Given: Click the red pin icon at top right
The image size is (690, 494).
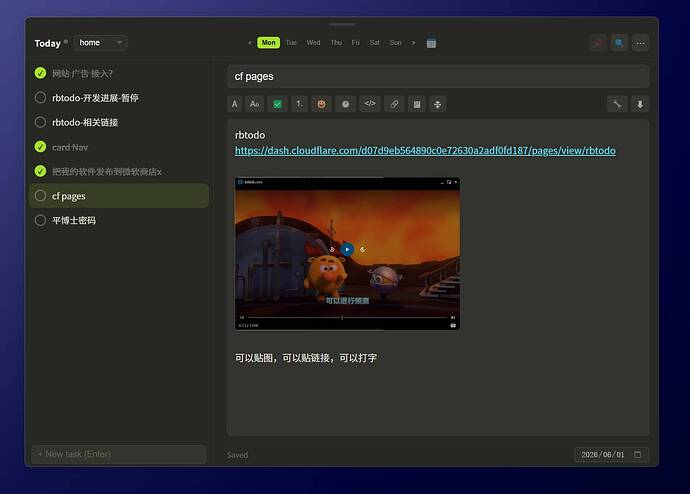Looking at the screenshot, I should 598,43.
